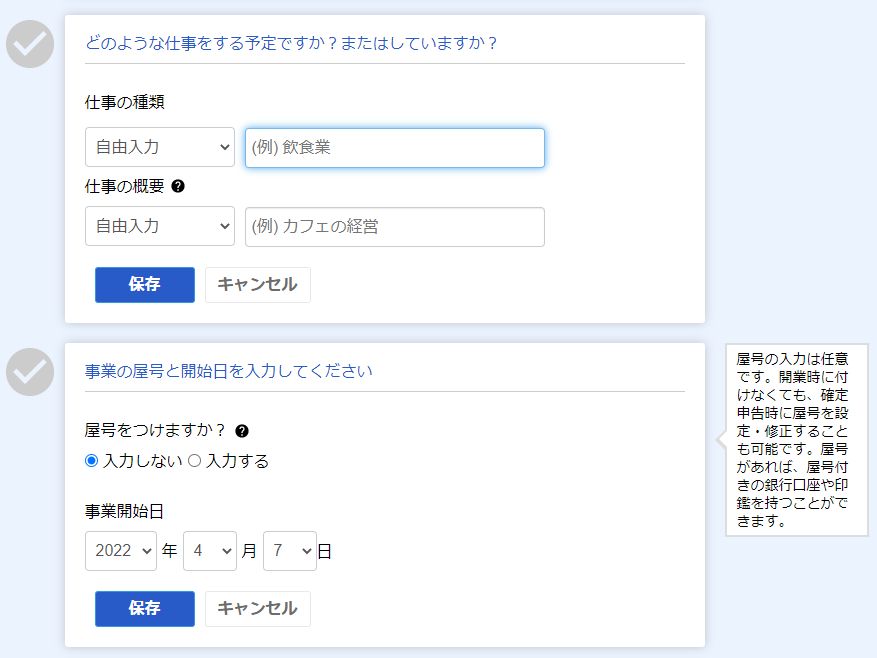877x658 pixels.
Task: Click the checkmark icon next to the job type section
Action: click(30, 44)
